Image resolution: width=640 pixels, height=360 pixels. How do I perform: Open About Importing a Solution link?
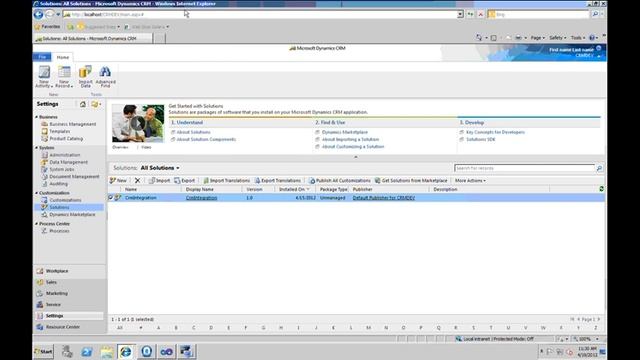(350, 140)
